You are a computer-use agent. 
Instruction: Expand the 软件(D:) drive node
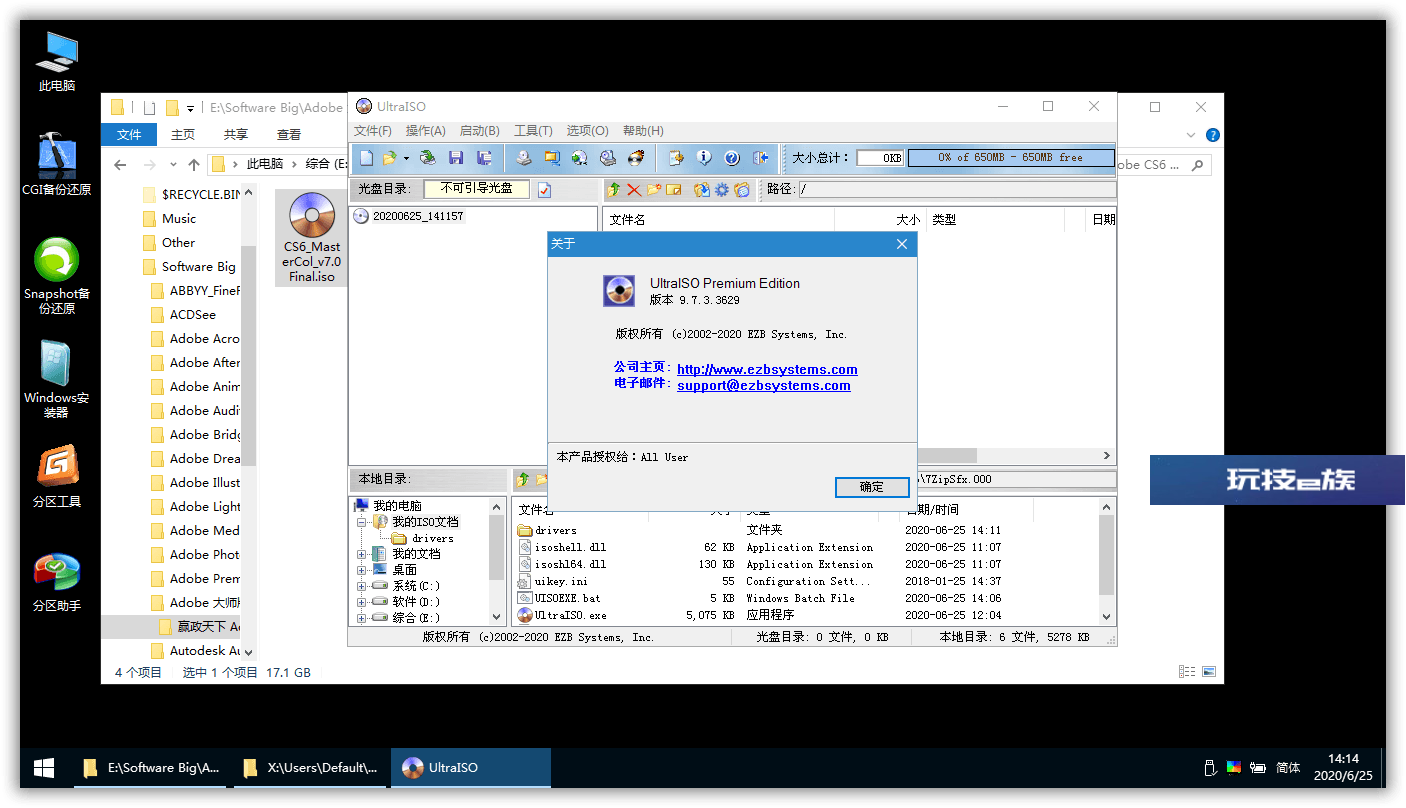coord(362,602)
